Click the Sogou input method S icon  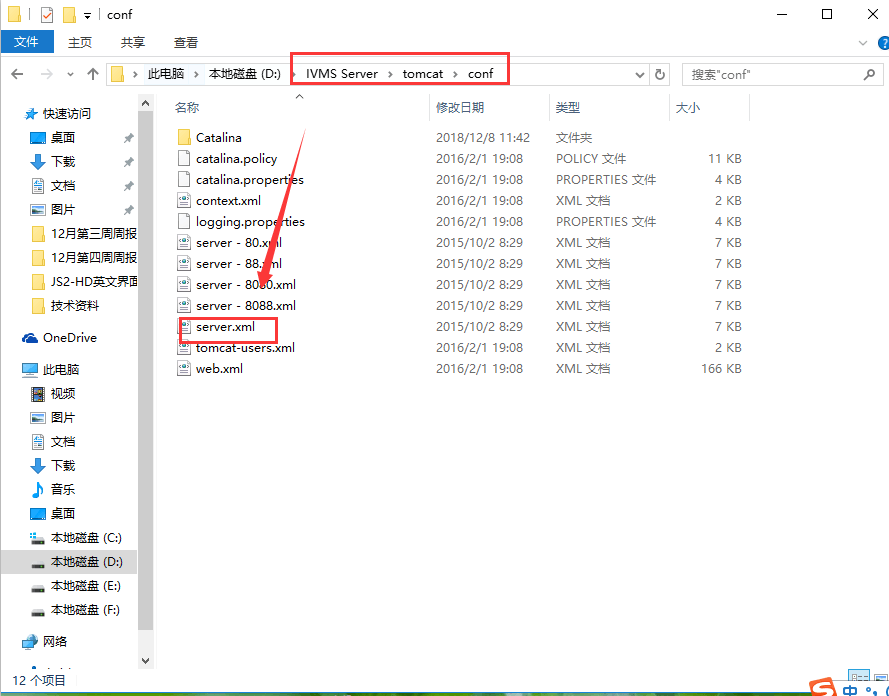pyautogui.click(x=822, y=687)
